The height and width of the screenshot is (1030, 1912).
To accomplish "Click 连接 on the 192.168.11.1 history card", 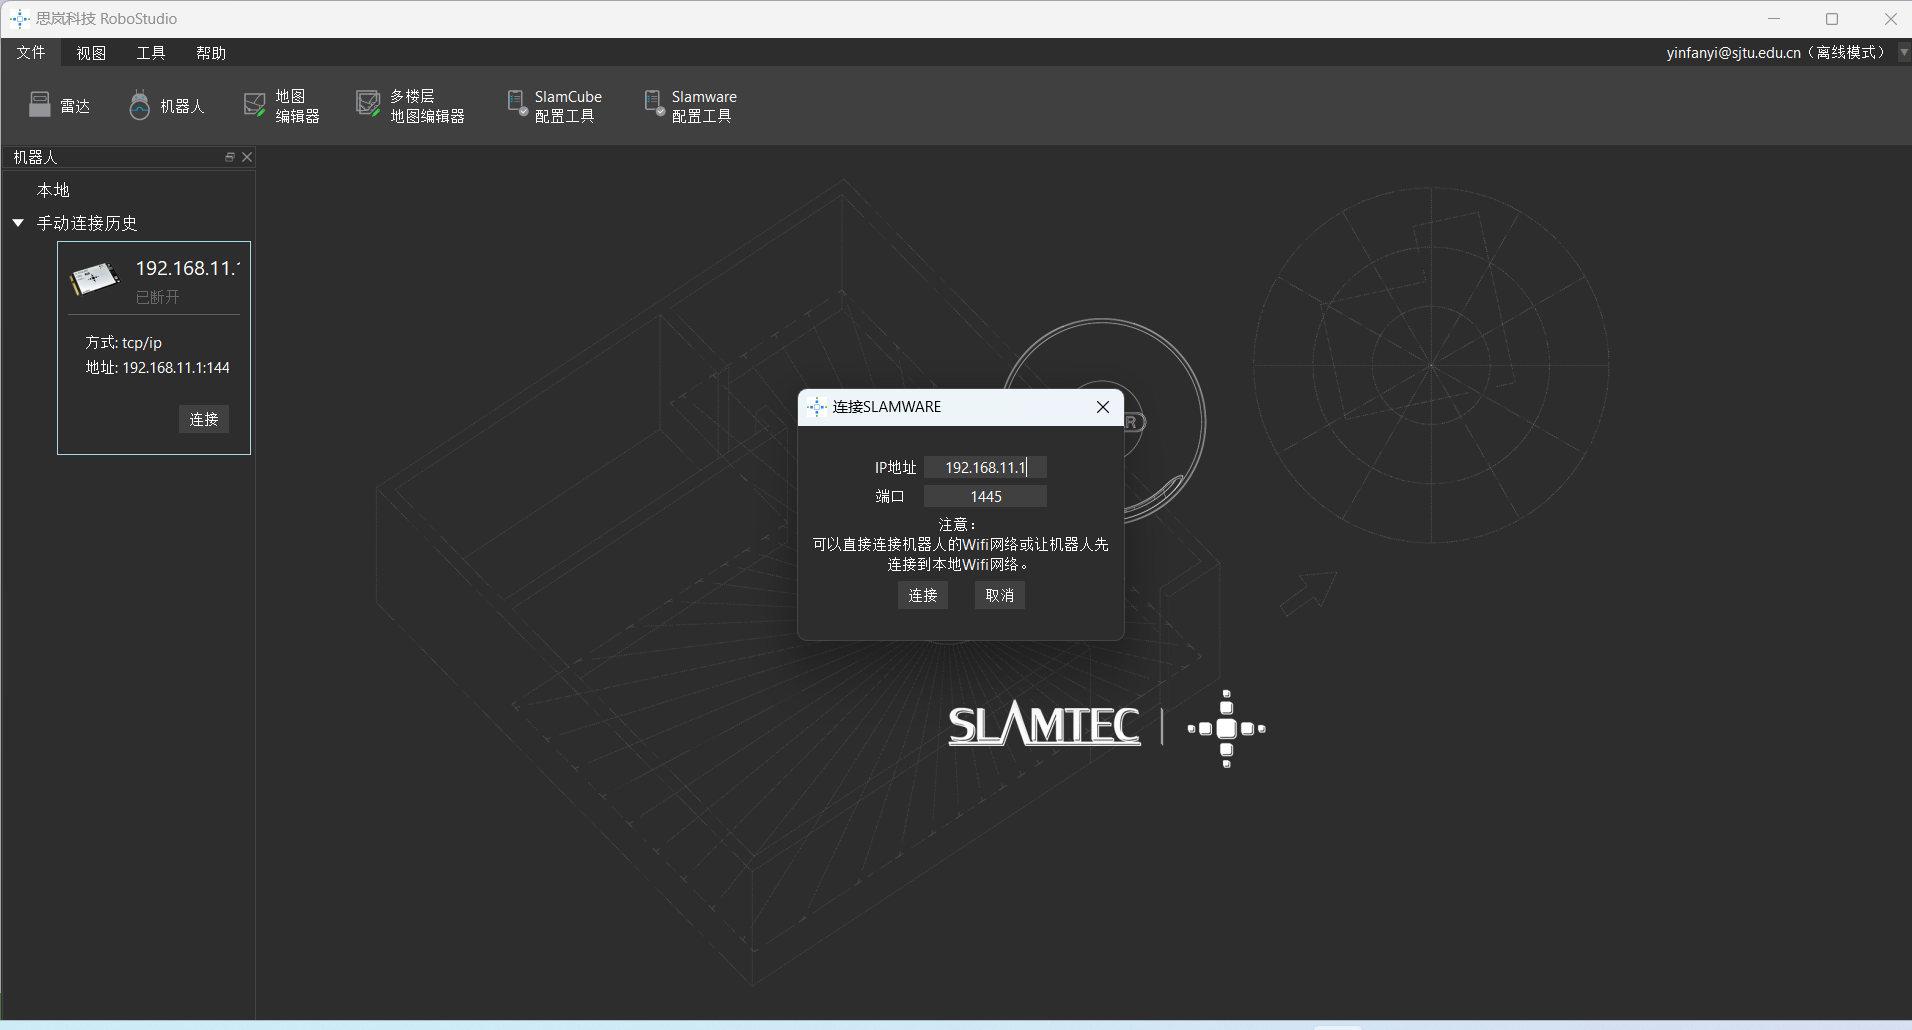I will pyautogui.click(x=204, y=419).
